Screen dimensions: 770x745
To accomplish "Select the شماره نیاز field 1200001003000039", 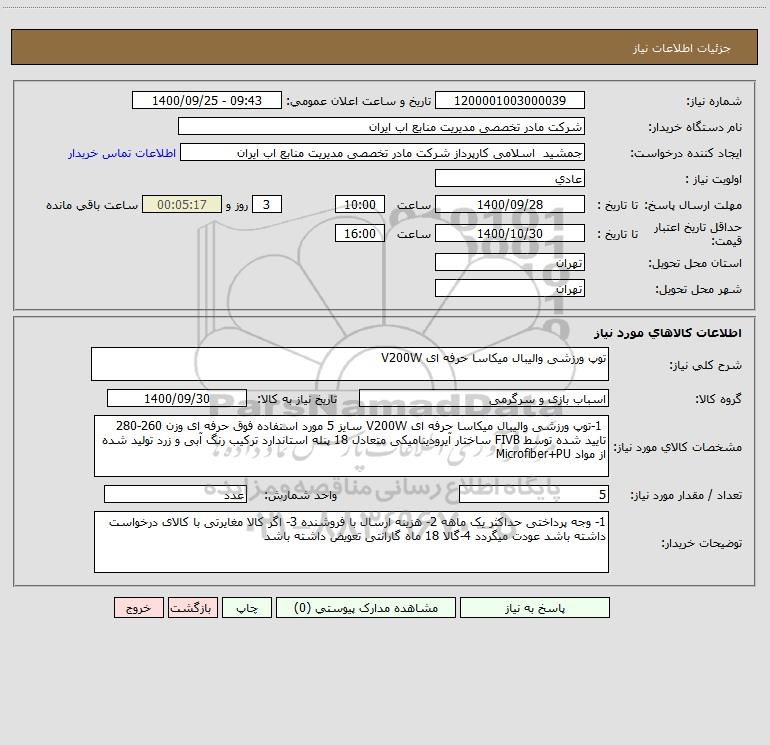I will pyautogui.click(x=510, y=100).
